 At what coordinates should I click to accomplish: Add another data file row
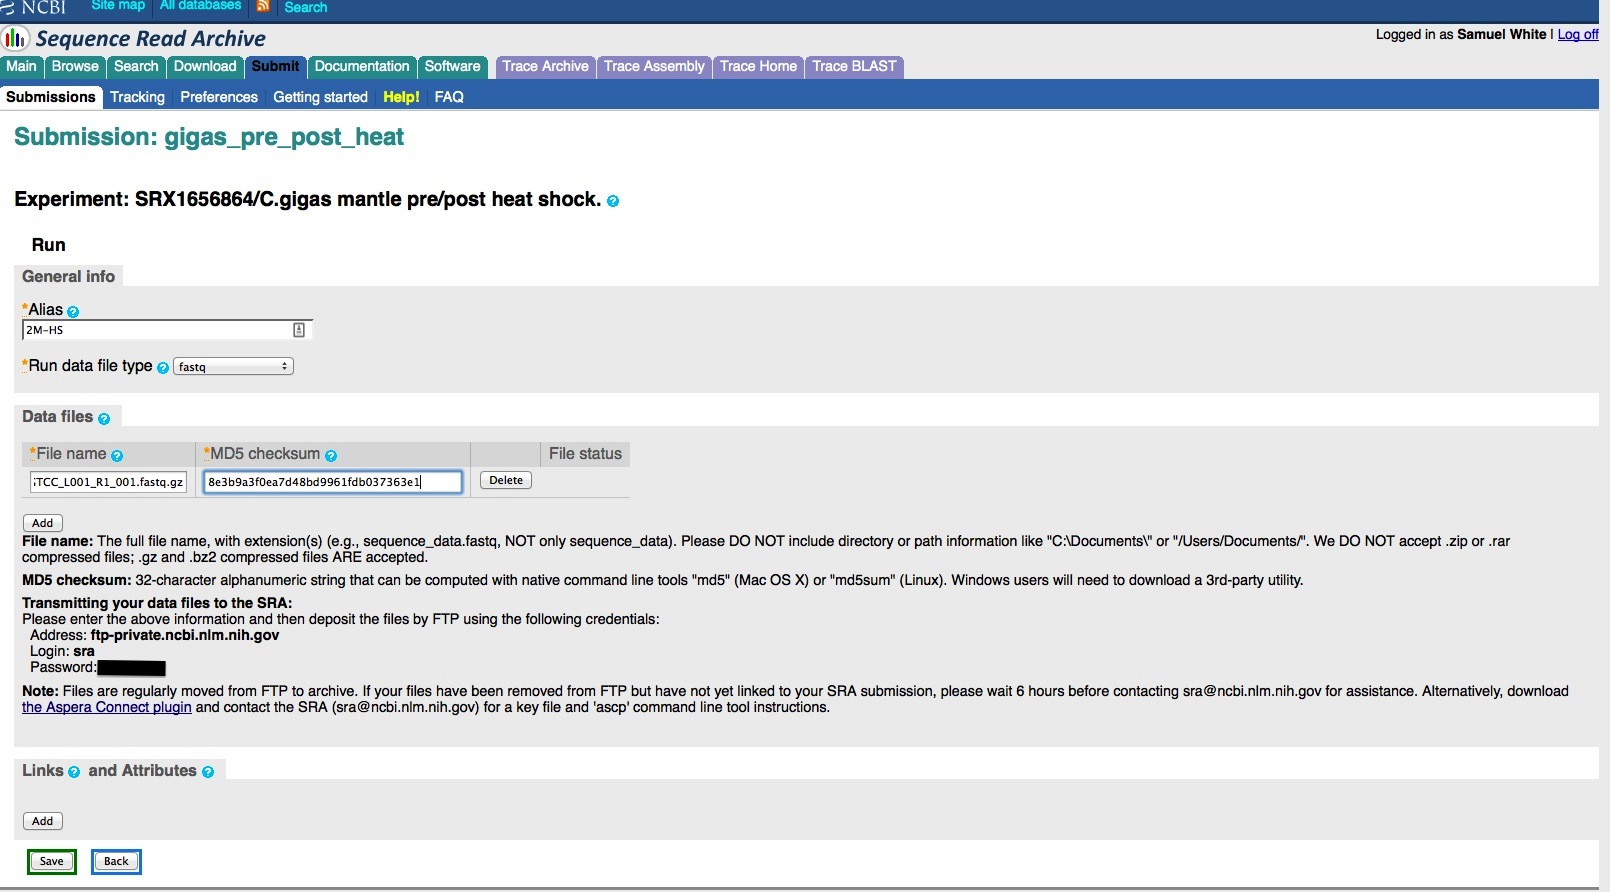[x=43, y=523]
